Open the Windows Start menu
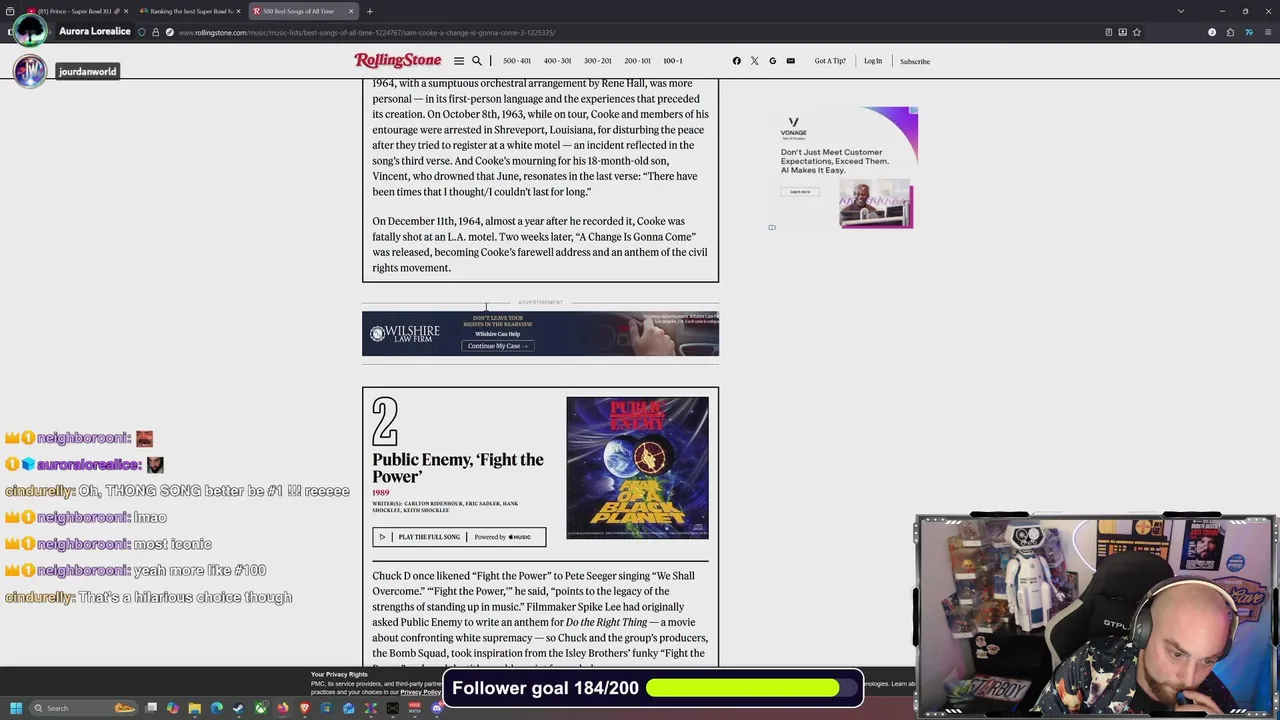 tap(16, 708)
